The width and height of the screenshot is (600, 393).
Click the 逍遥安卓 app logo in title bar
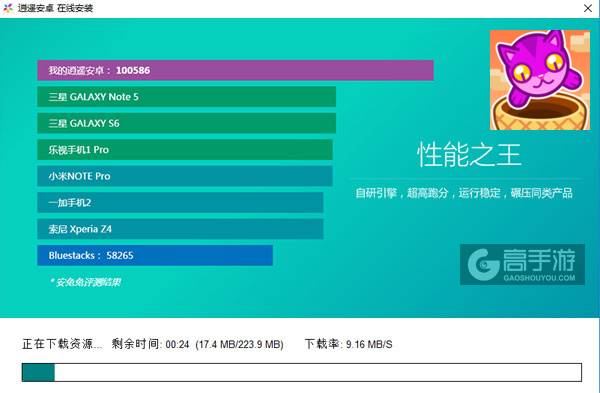pyautogui.click(x=8, y=8)
